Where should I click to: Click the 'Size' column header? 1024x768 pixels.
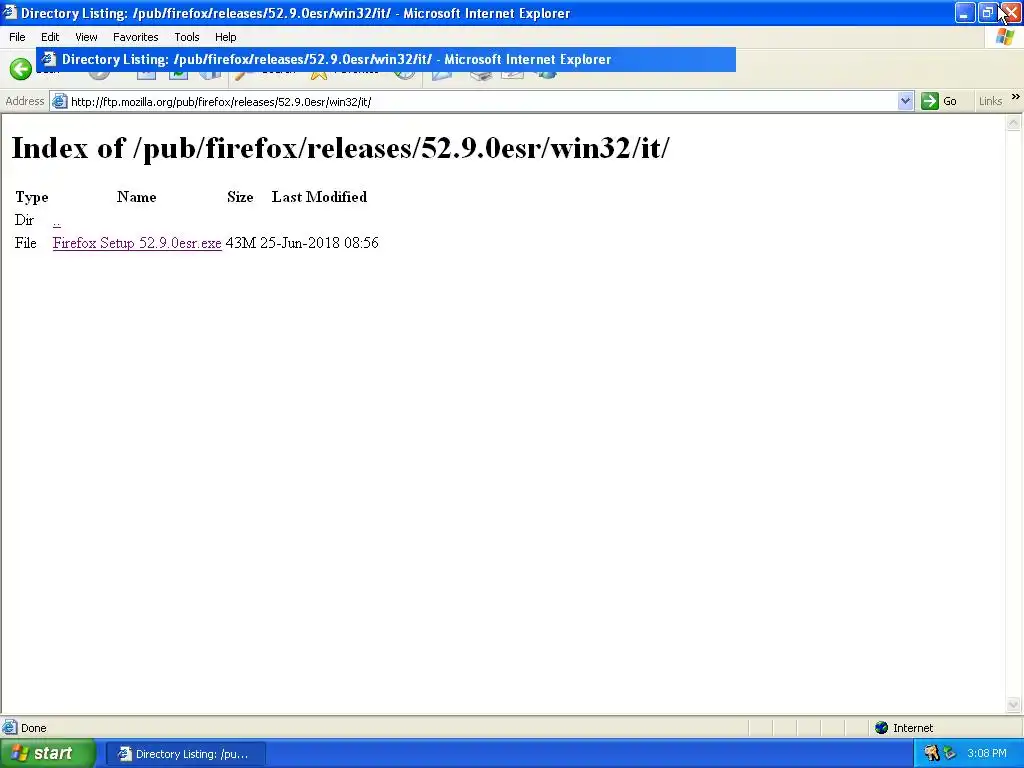(x=240, y=197)
